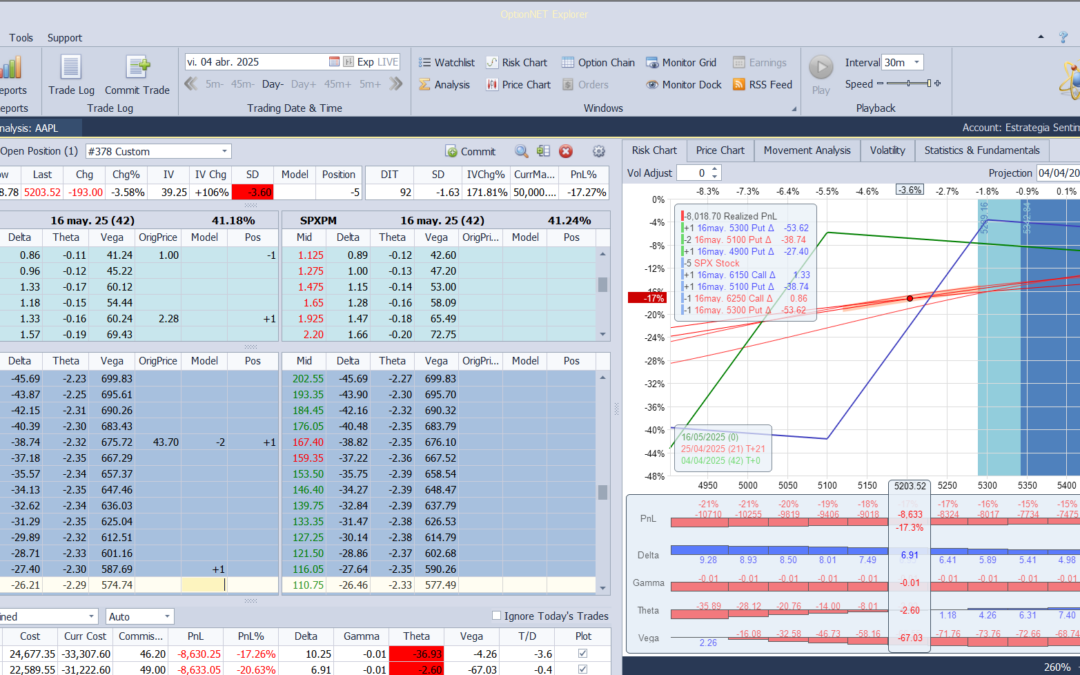Image resolution: width=1080 pixels, height=675 pixels.
Task: Switch to the Price Chart tab
Action: click(720, 150)
